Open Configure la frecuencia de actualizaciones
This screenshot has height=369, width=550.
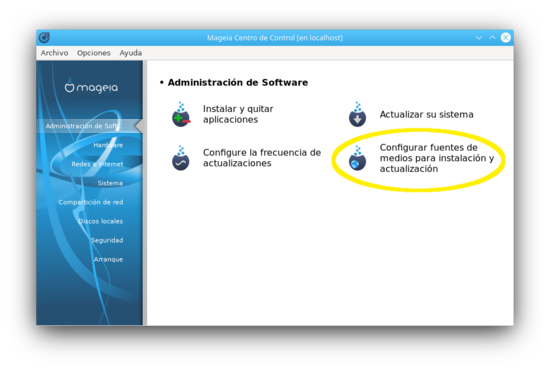(262, 158)
